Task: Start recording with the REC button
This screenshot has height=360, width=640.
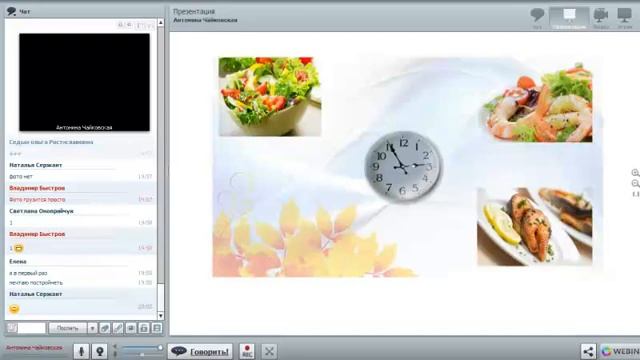Action: click(247, 351)
